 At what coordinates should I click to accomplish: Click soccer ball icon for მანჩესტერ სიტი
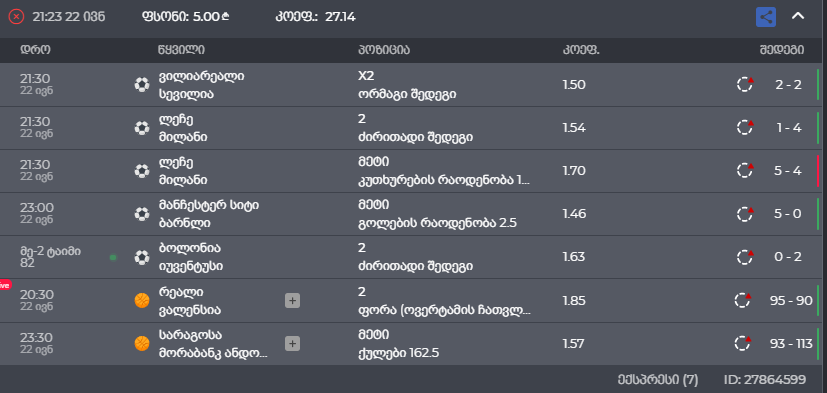141,214
